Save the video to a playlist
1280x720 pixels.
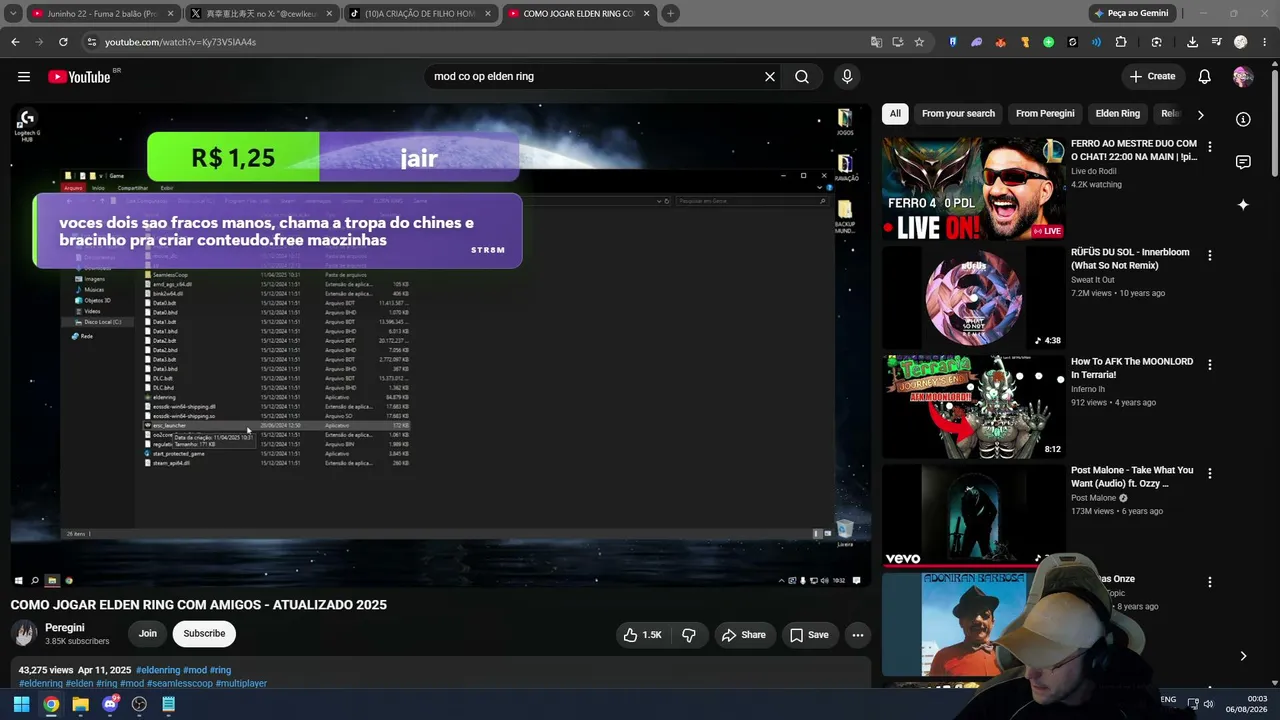pyautogui.click(x=809, y=635)
